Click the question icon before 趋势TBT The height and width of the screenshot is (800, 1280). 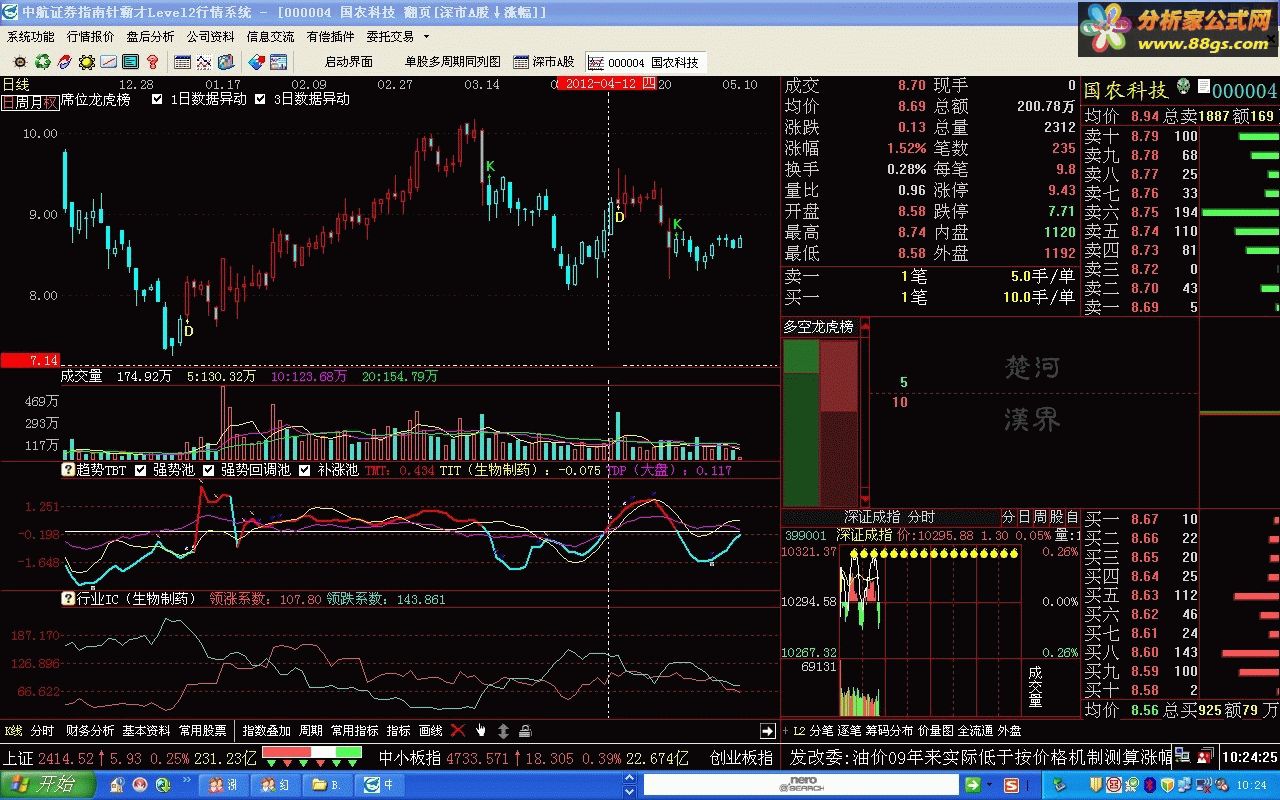[68, 469]
